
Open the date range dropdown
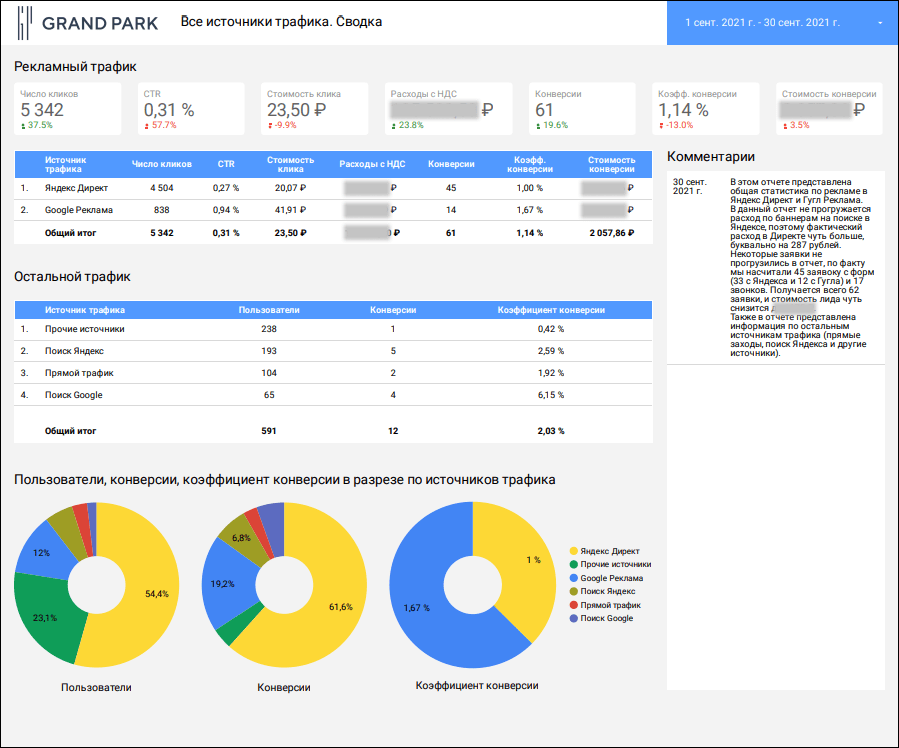point(775,22)
